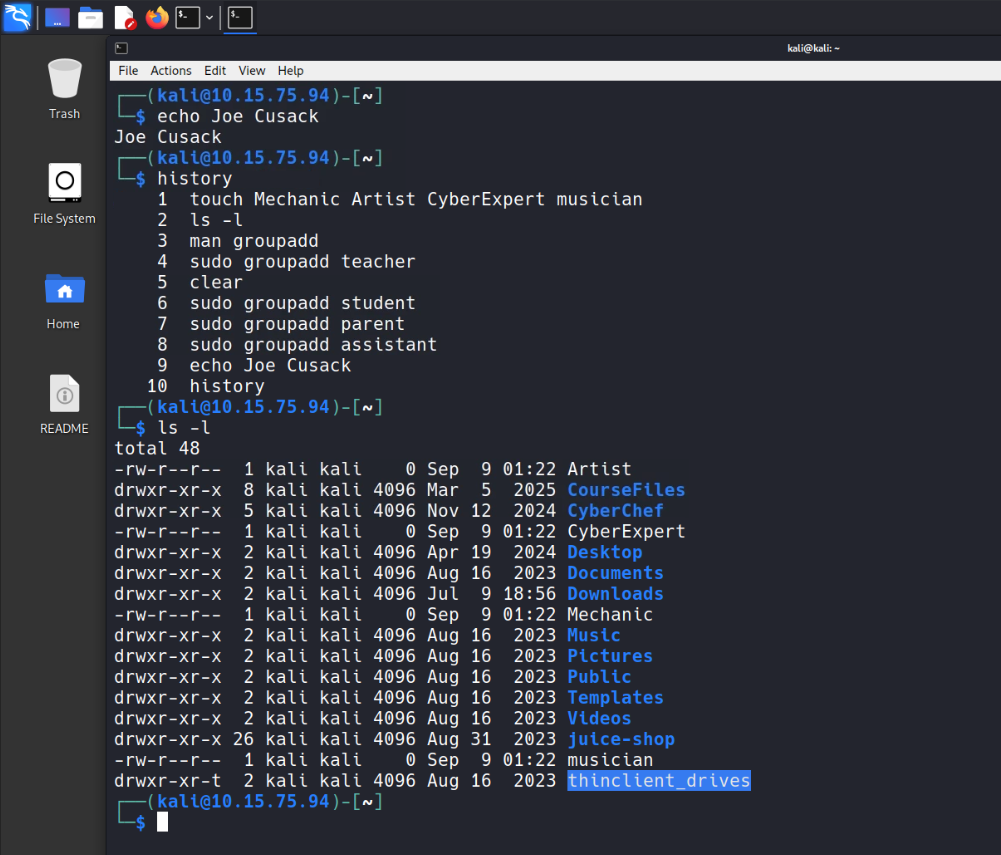Open the Actions menu
Image resolution: width=1001 pixels, height=855 pixels.
point(171,71)
